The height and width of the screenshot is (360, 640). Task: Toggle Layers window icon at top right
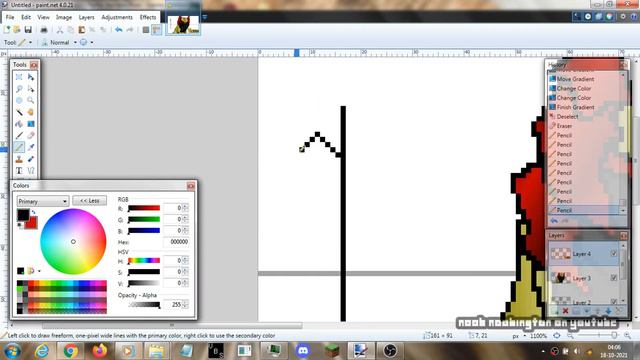(x=598, y=16)
